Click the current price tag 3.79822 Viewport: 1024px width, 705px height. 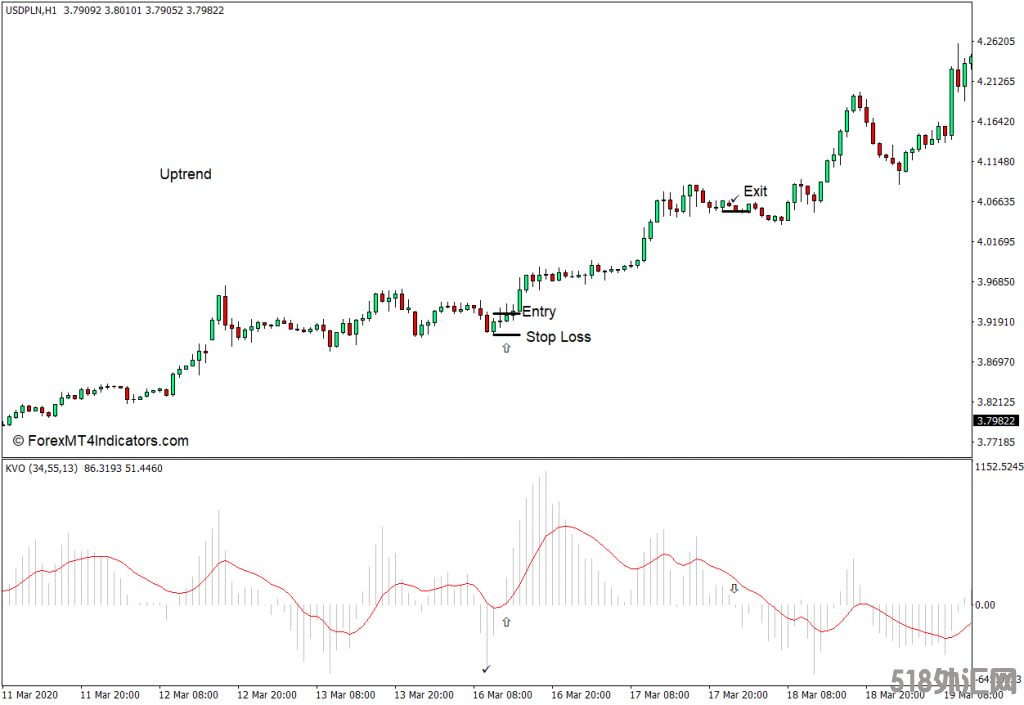point(996,420)
